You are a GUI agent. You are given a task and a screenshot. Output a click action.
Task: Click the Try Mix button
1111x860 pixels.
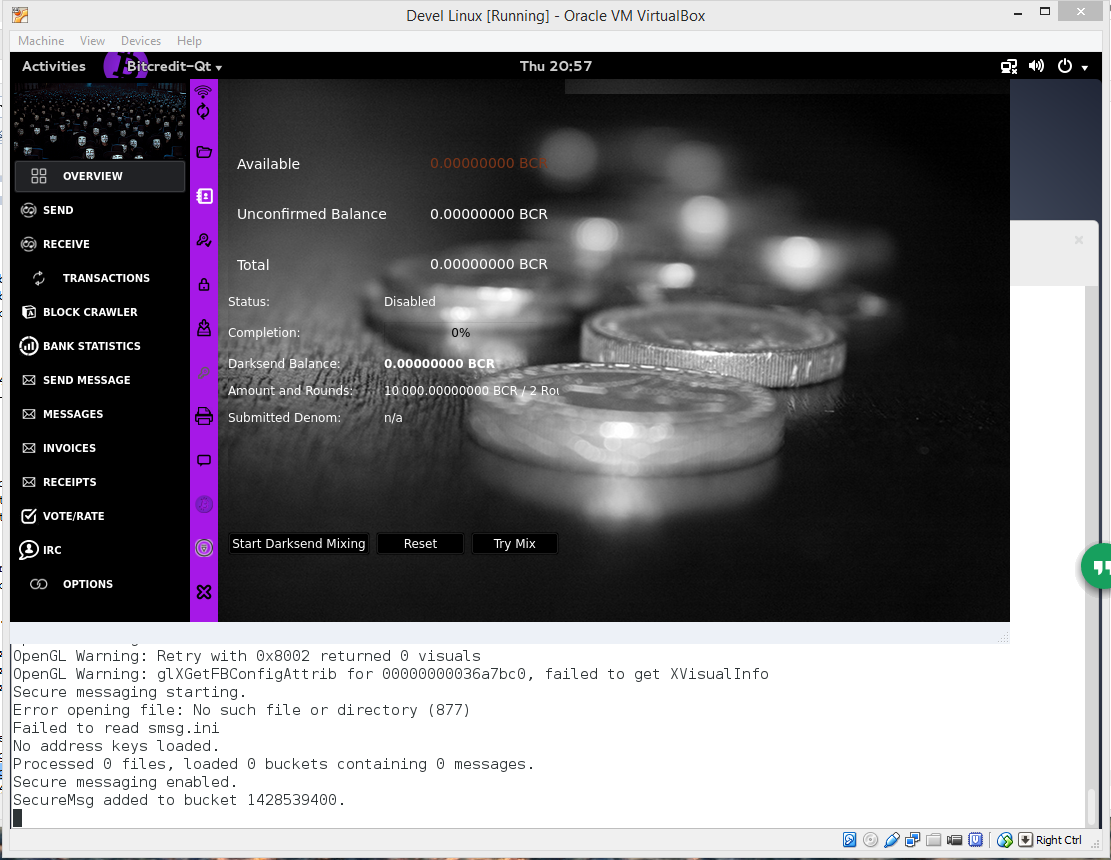[514, 543]
